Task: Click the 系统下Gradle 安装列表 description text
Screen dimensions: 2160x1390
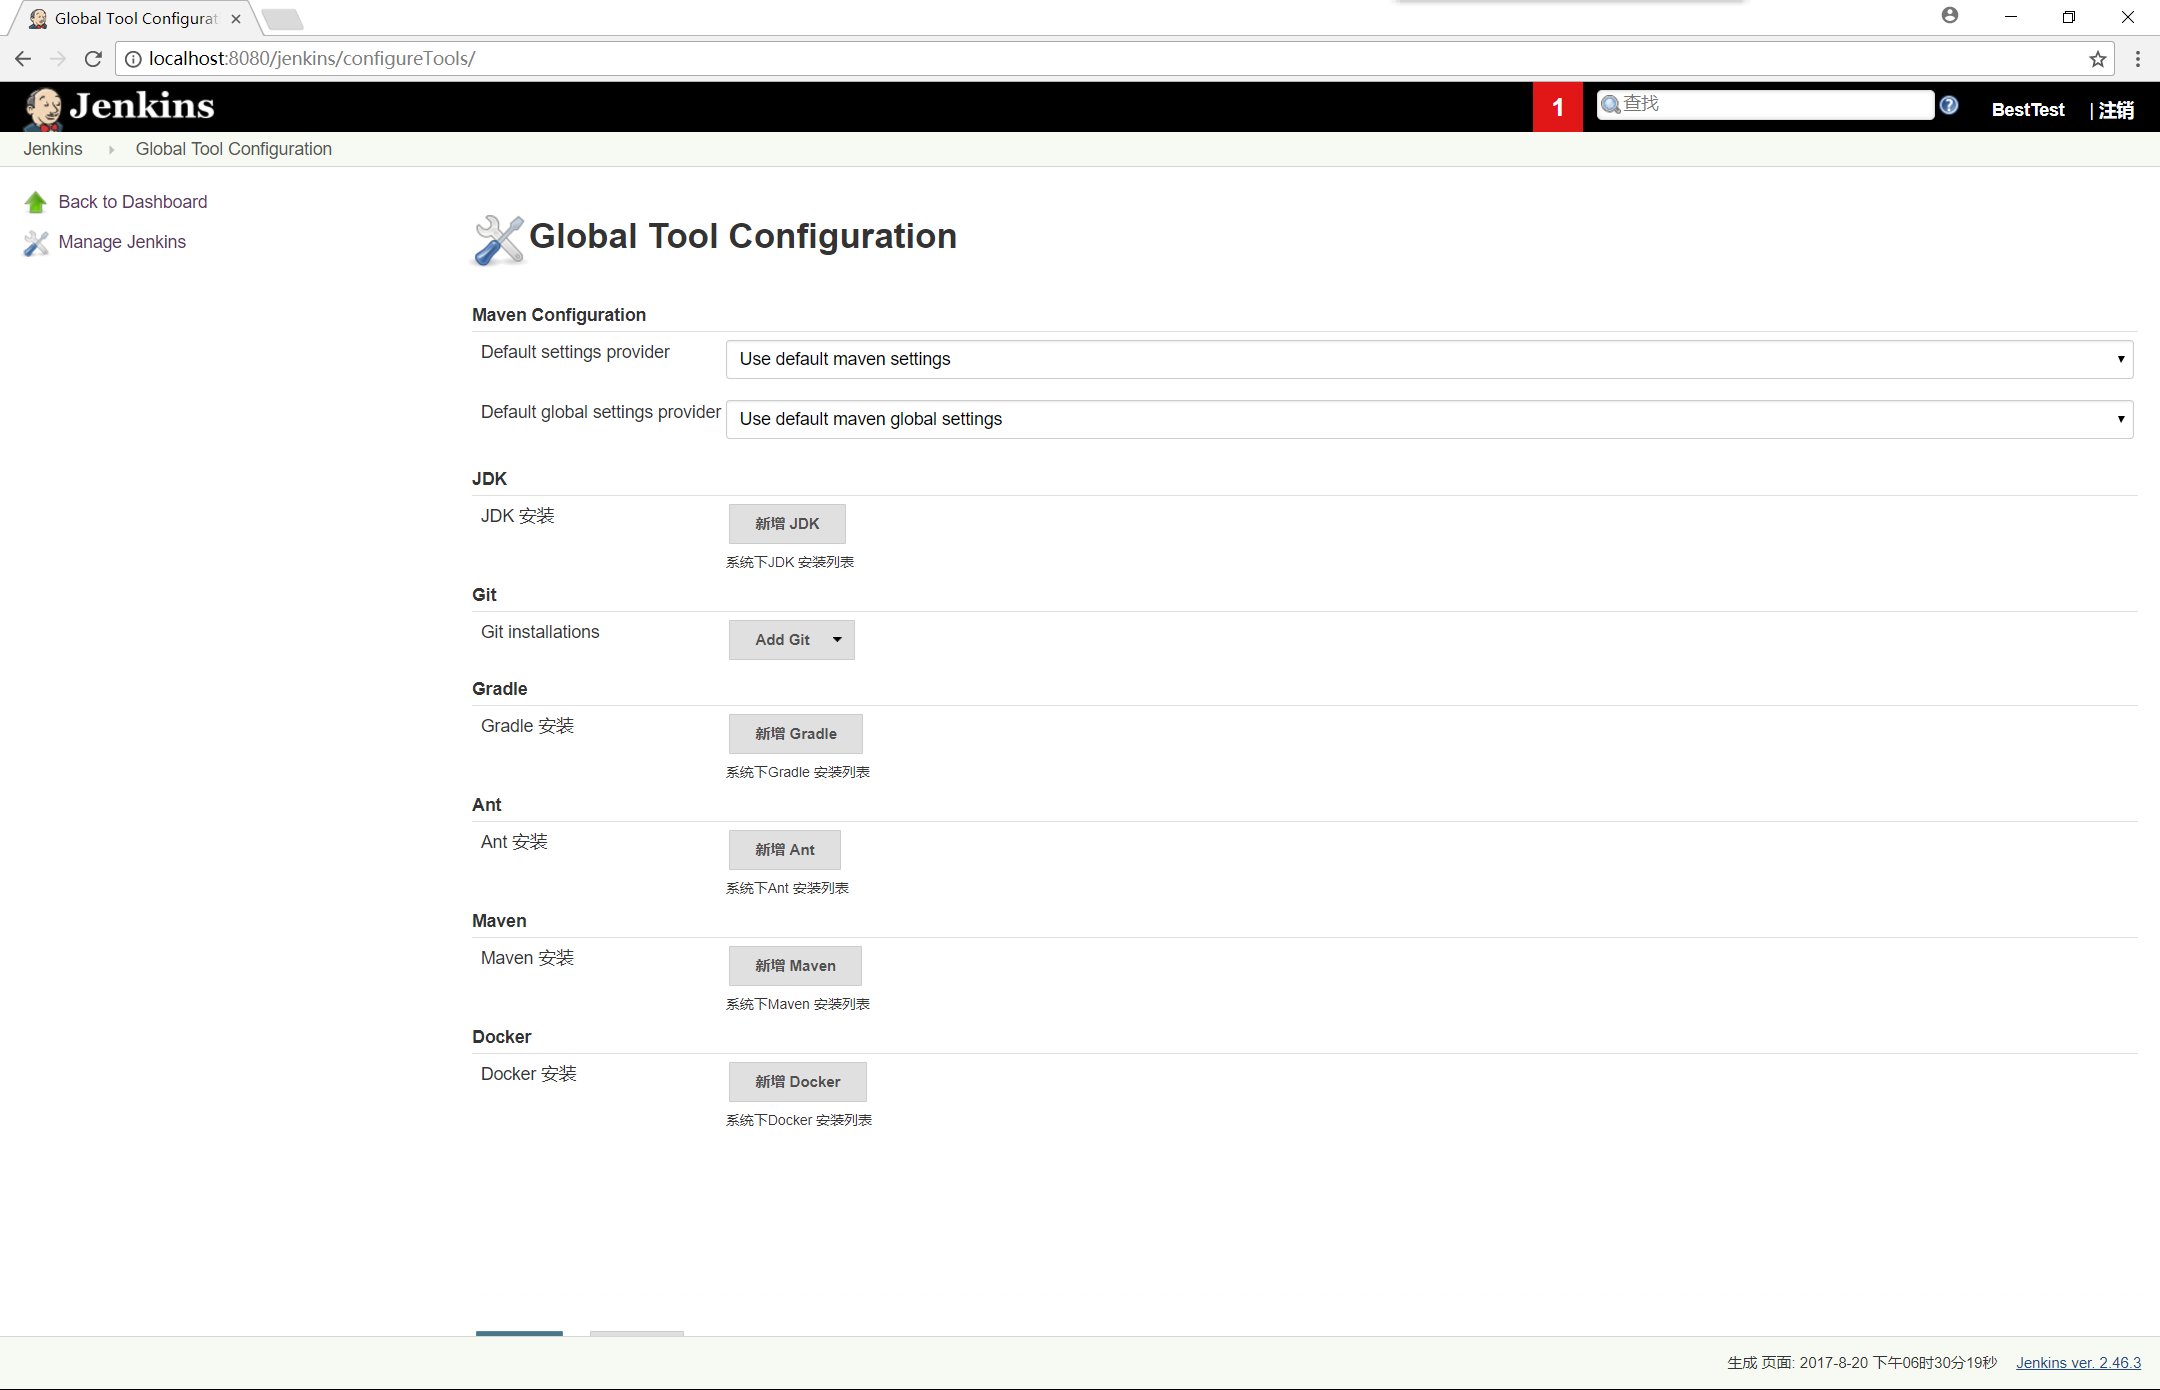Action: point(798,772)
